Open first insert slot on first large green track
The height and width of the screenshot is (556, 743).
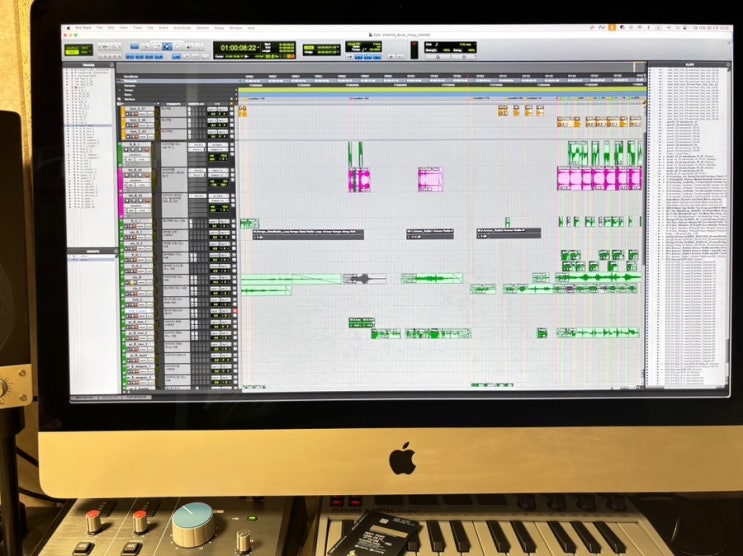pyautogui.click(x=197, y=145)
